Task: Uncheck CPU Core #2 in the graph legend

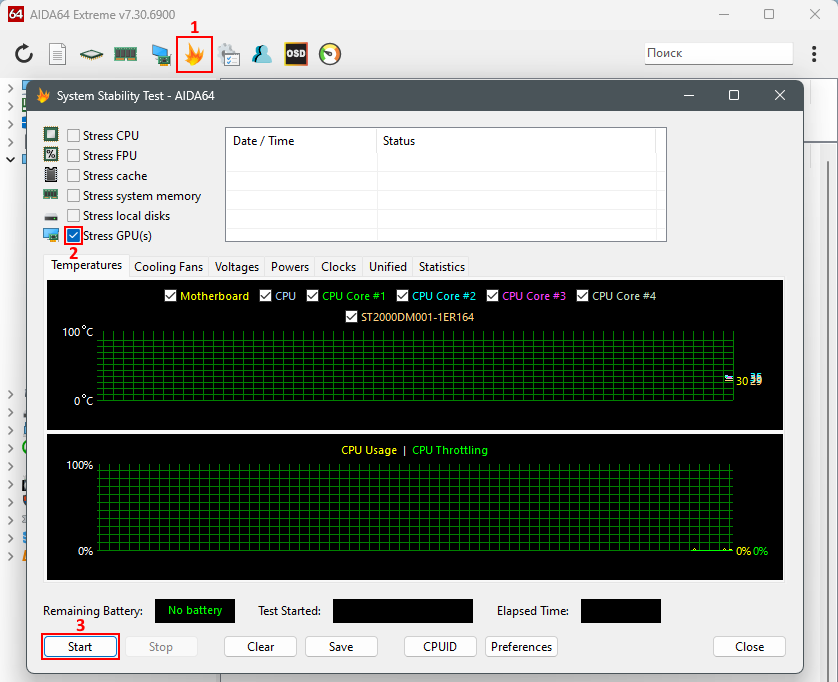Action: tap(402, 296)
